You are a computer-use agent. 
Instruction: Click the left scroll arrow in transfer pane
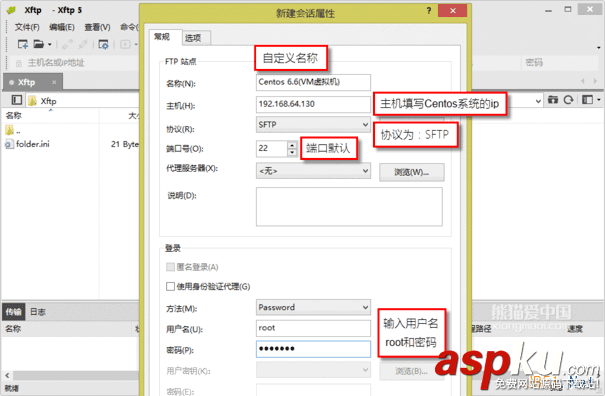[7, 375]
